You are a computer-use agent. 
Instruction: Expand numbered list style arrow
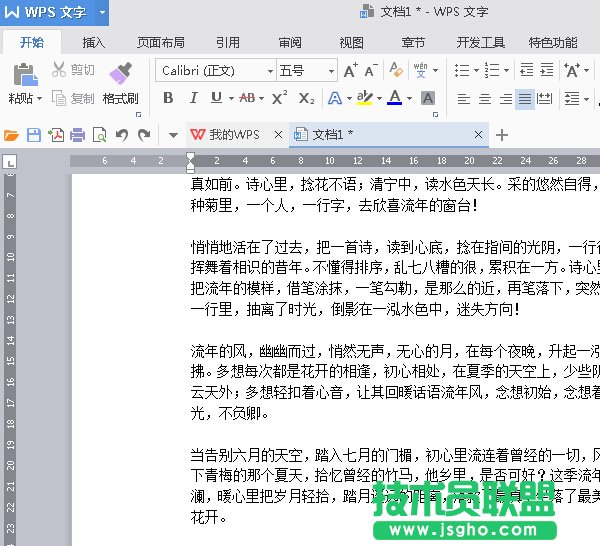pos(506,70)
